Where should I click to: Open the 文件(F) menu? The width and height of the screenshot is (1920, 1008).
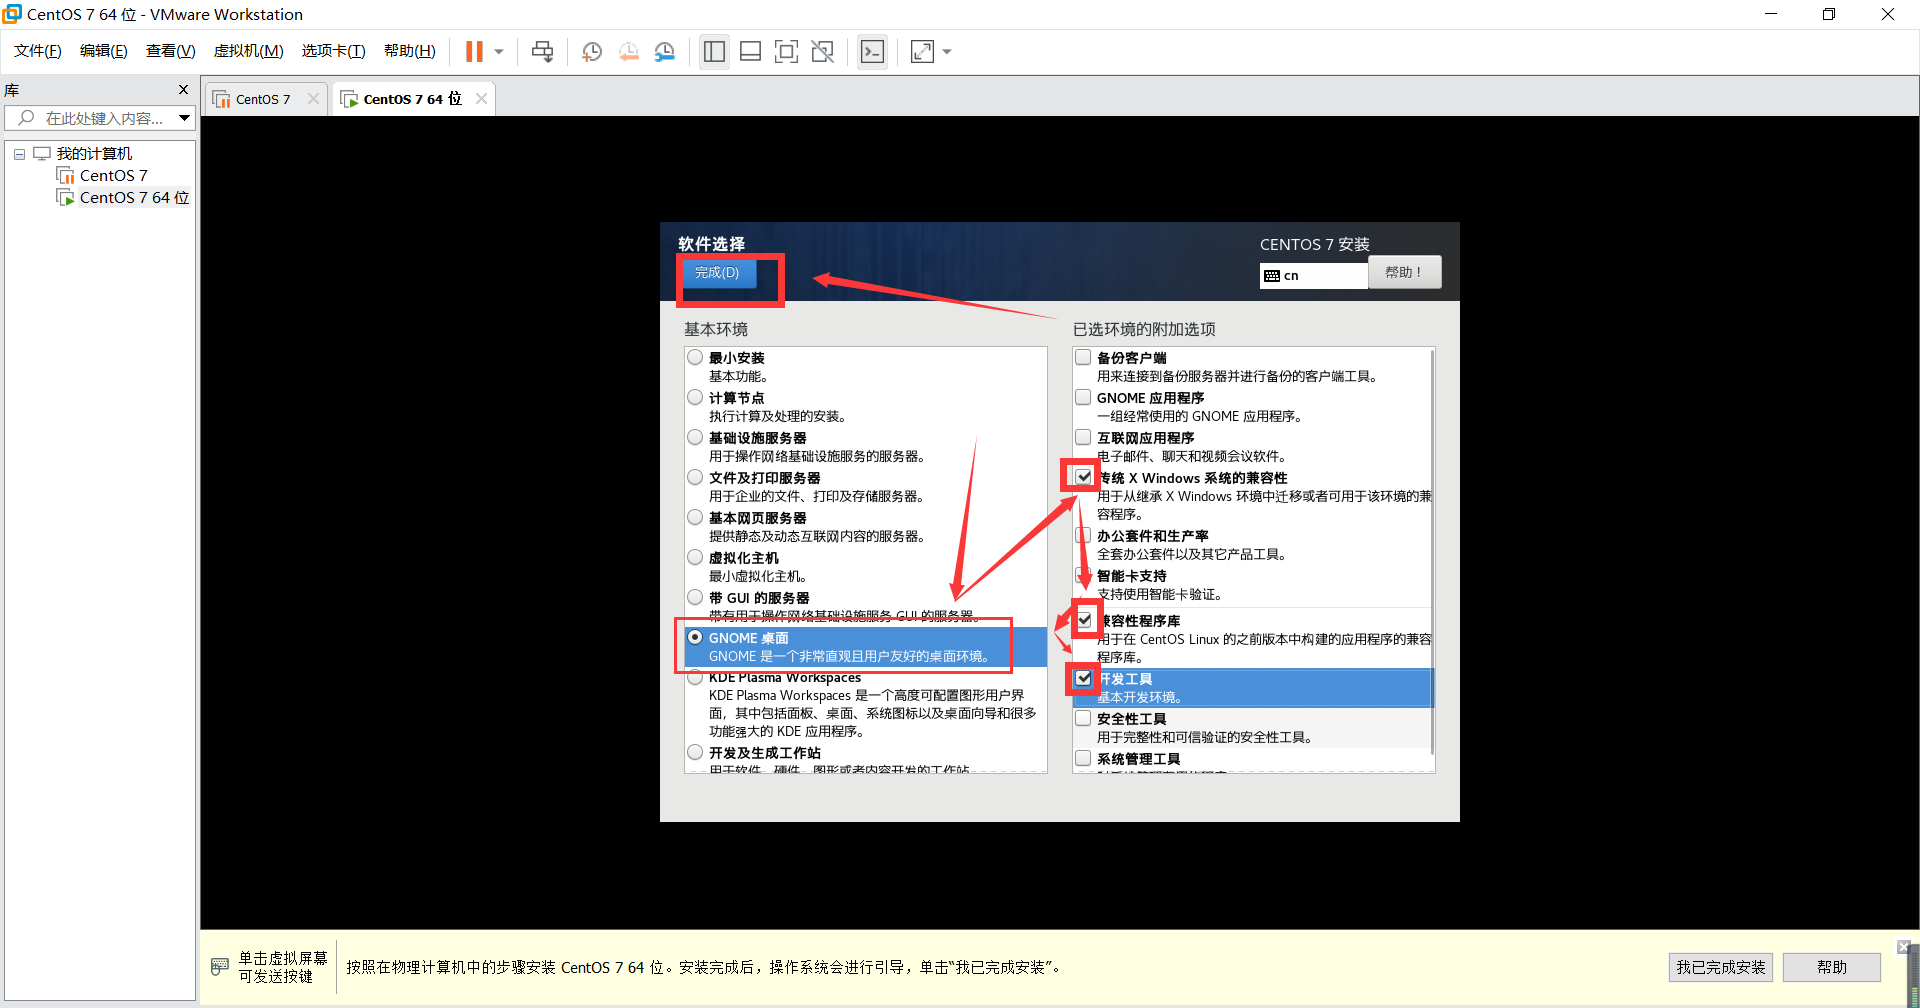point(38,51)
